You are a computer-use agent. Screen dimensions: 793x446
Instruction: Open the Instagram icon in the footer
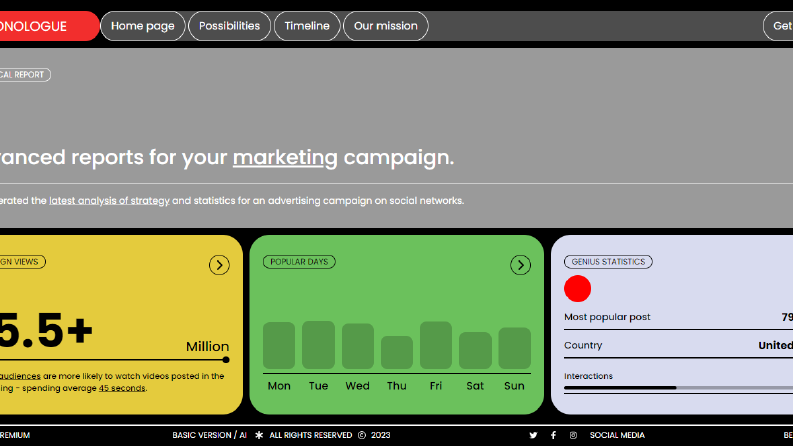pos(573,435)
